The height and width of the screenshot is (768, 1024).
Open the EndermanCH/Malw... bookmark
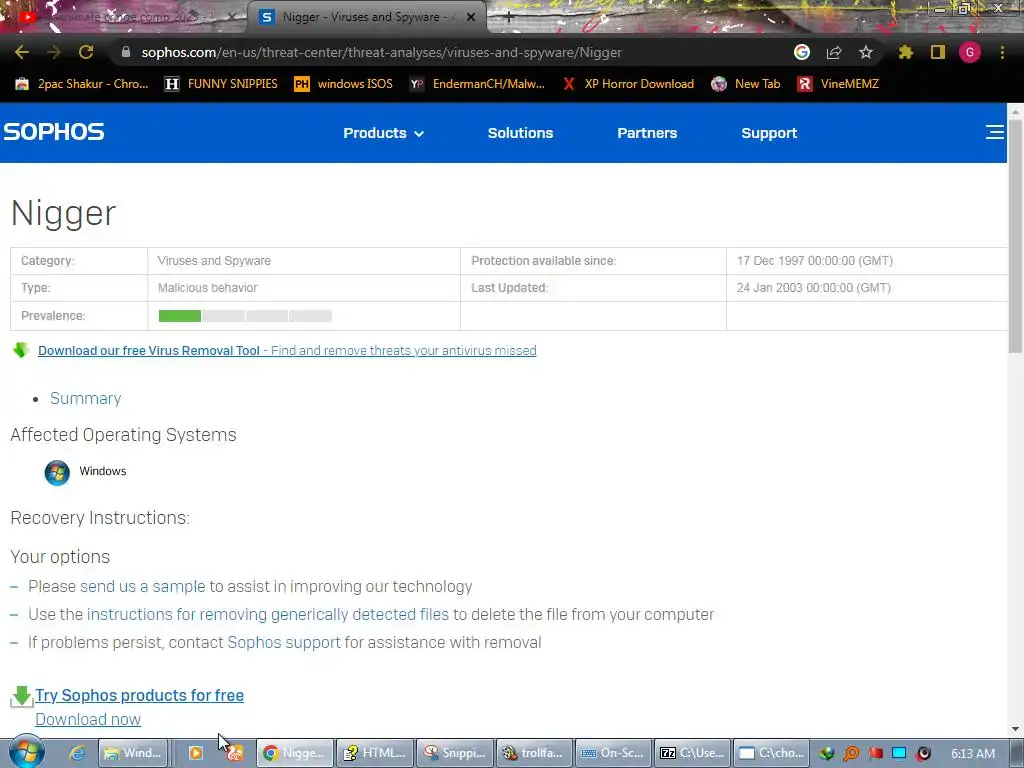pos(477,84)
